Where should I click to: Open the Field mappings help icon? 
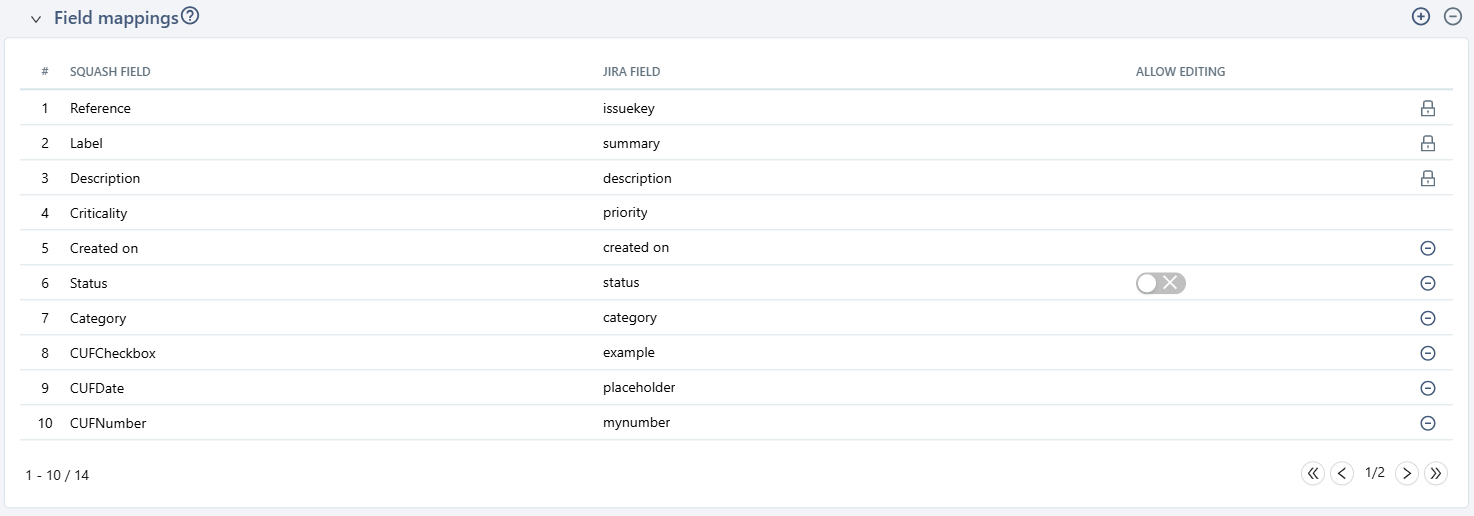pyautogui.click(x=190, y=17)
